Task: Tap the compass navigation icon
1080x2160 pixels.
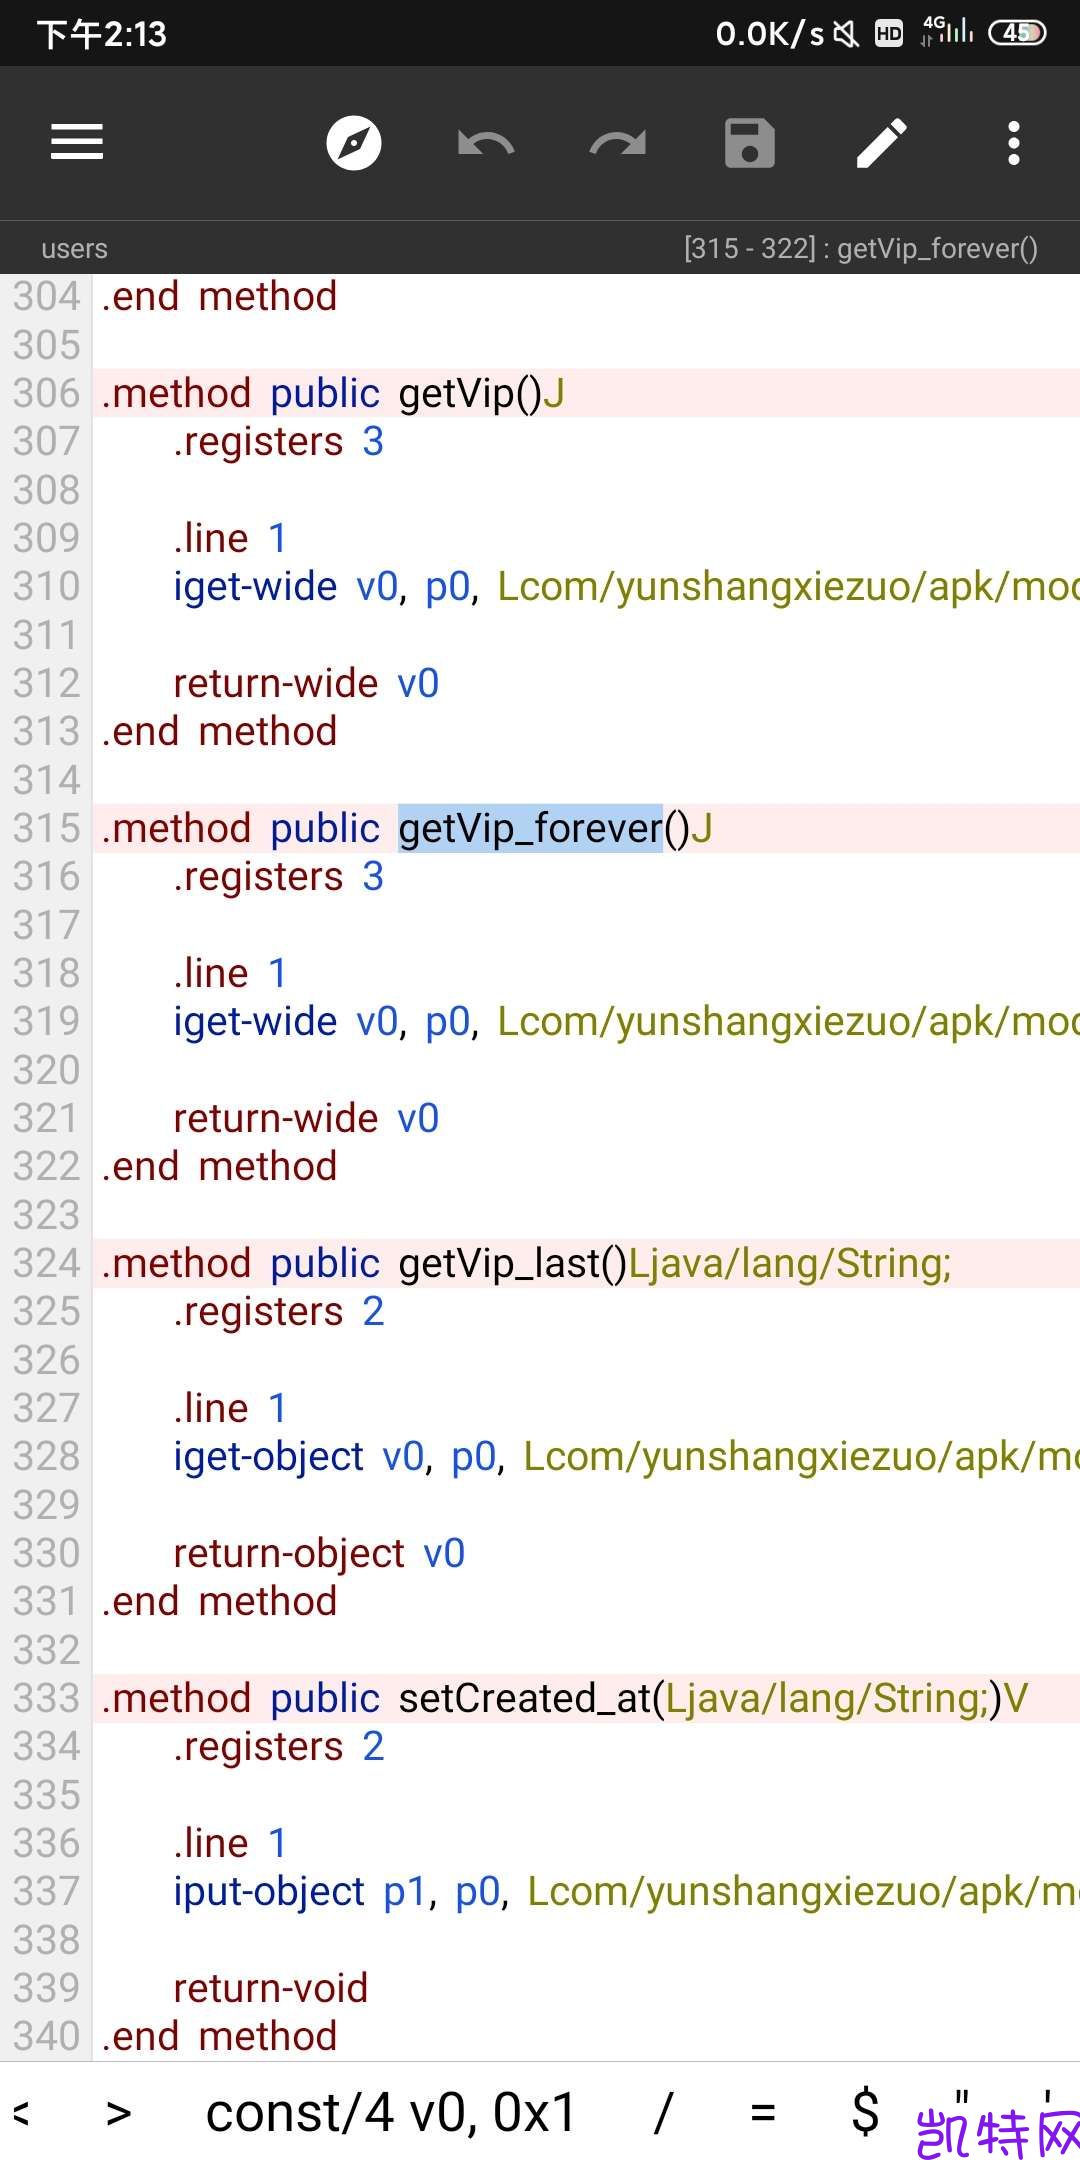Action: tap(354, 143)
